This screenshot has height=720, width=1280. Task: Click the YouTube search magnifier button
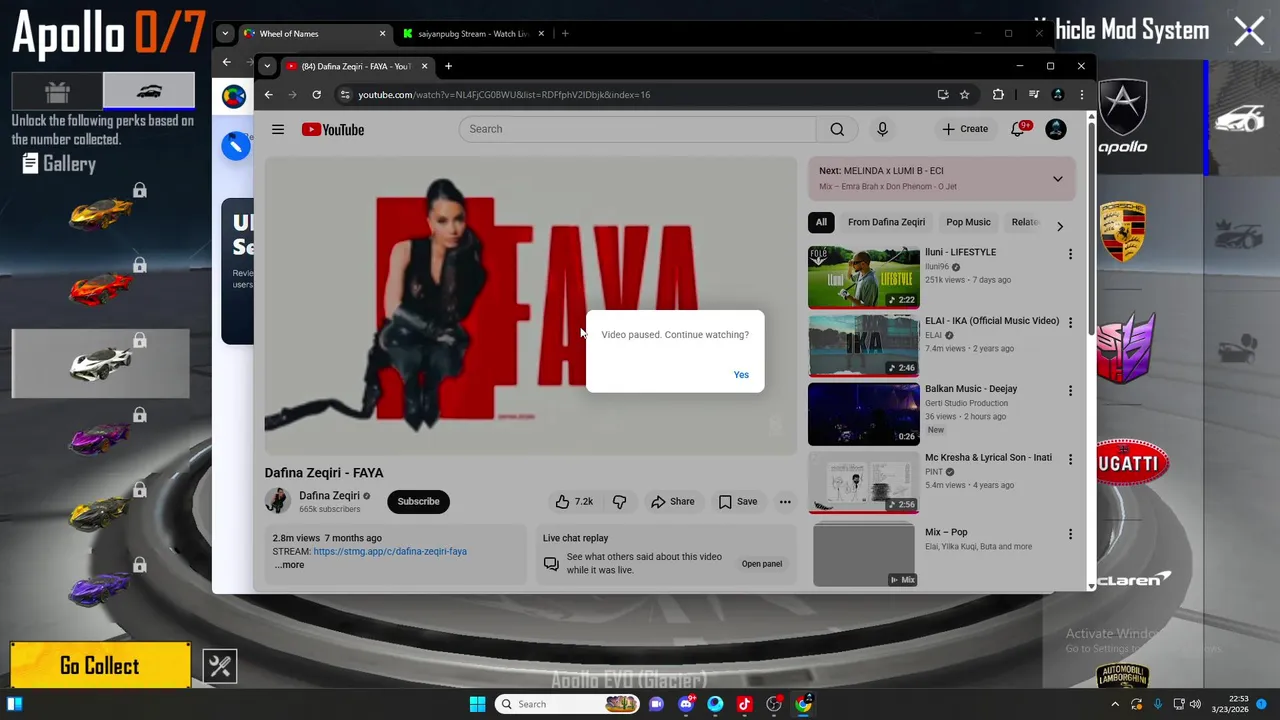pyautogui.click(x=837, y=129)
